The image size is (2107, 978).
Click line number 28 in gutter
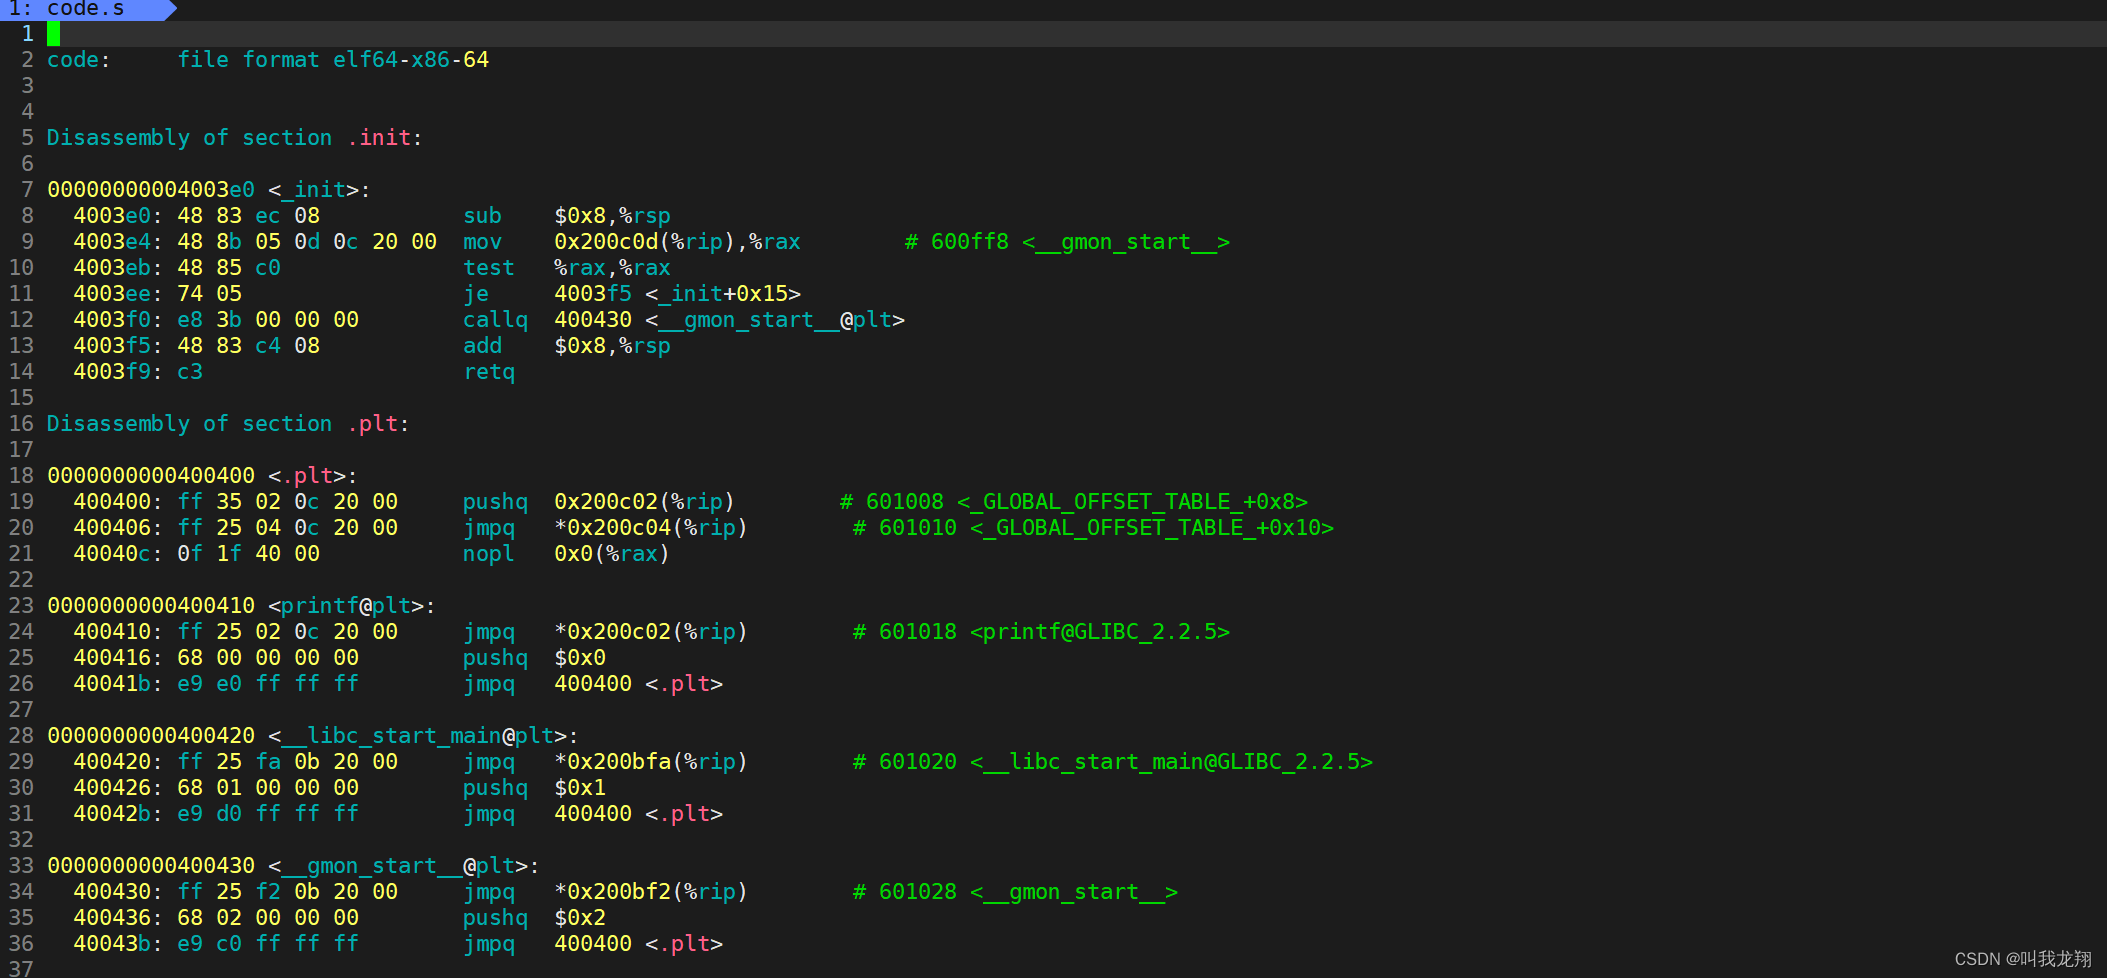(21, 736)
